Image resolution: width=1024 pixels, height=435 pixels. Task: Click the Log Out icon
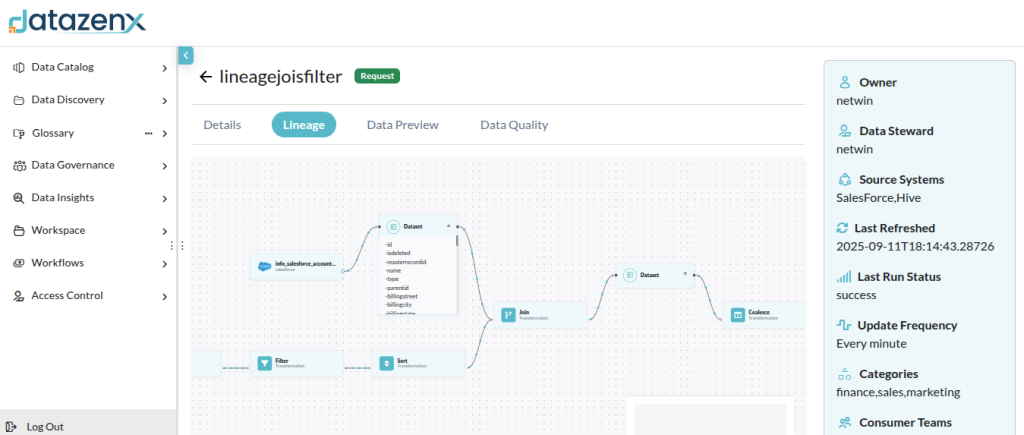tap(12, 426)
